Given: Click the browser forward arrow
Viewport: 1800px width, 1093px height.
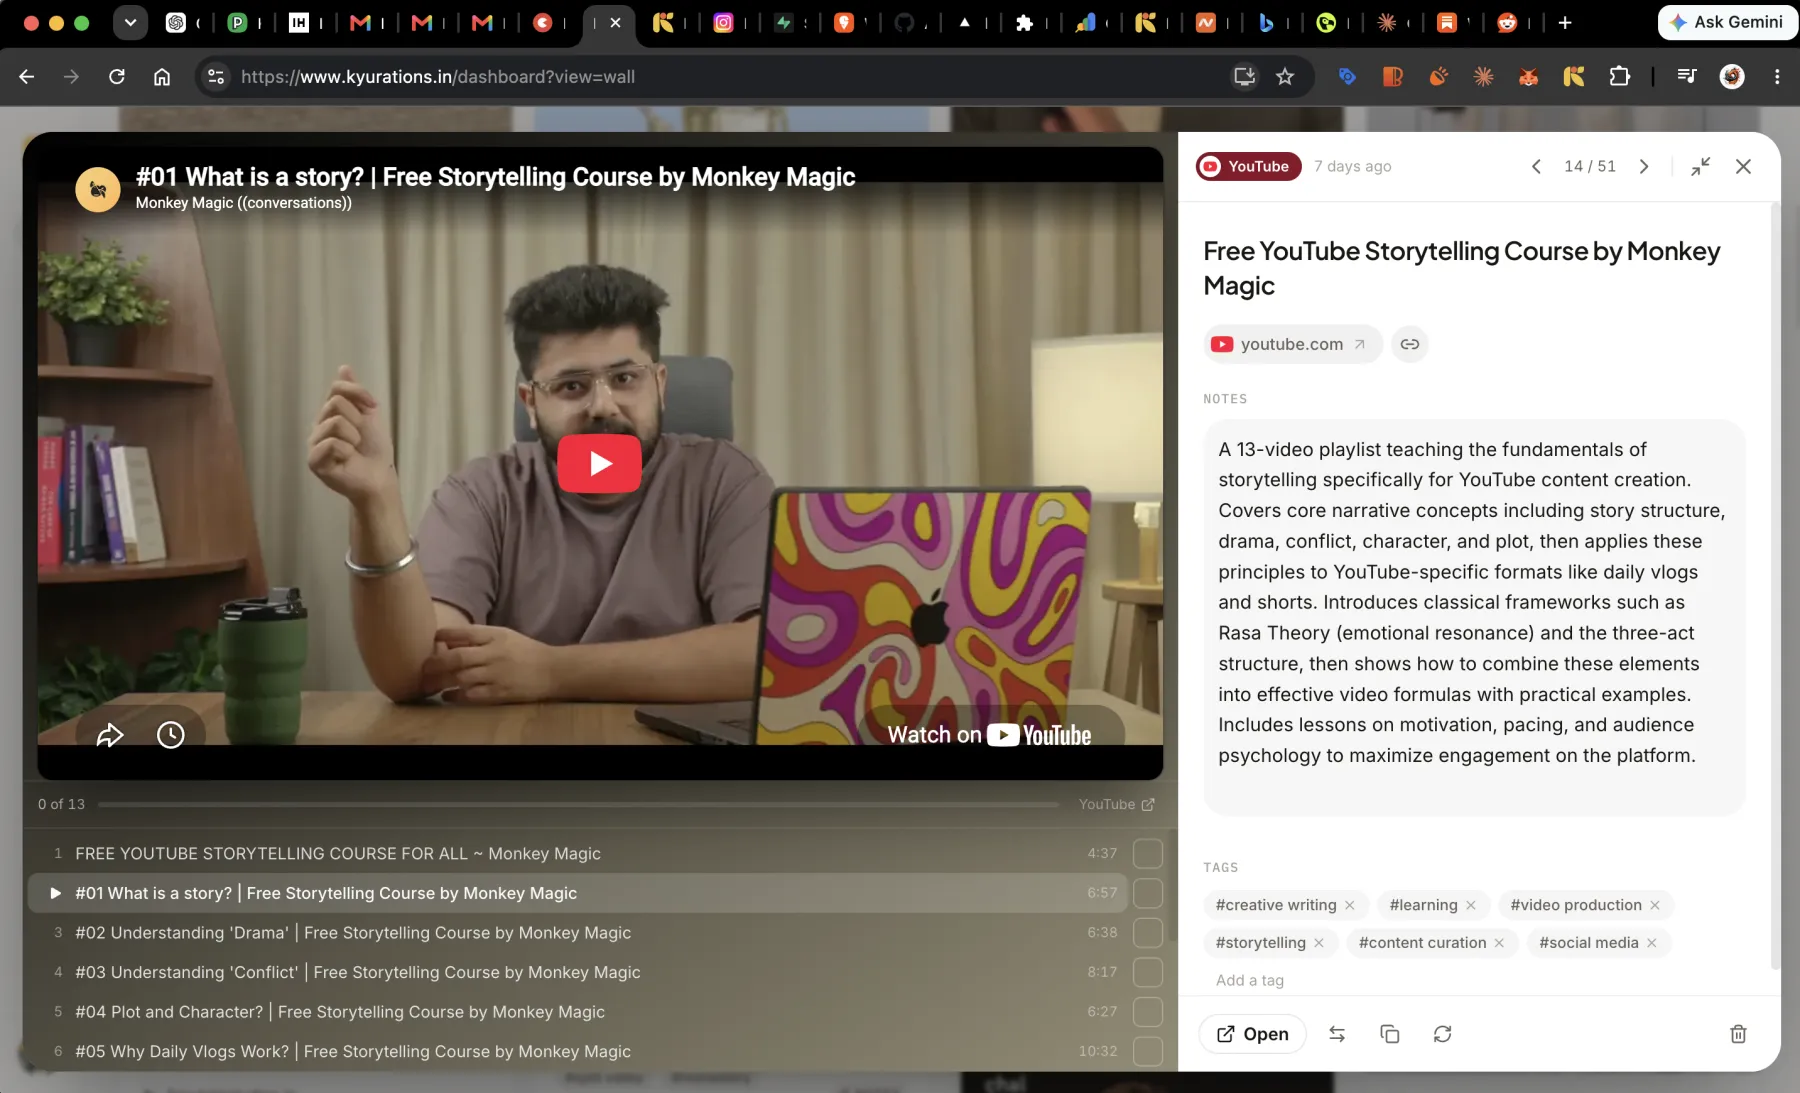Looking at the screenshot, I should pos(71,76).
